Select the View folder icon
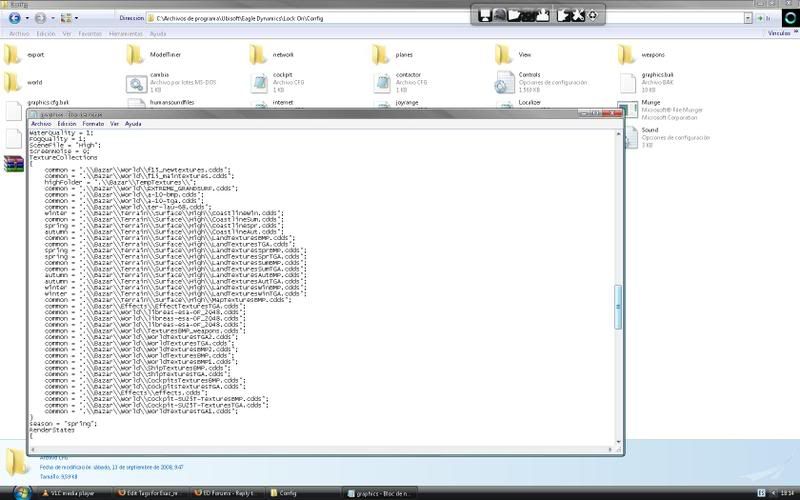 pos(504,54)
